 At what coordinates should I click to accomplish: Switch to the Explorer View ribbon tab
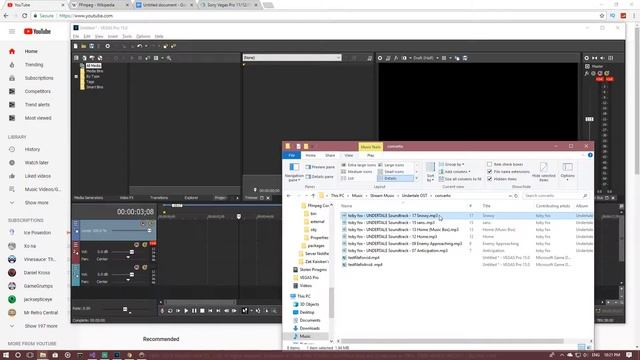(x=349, y=156)
